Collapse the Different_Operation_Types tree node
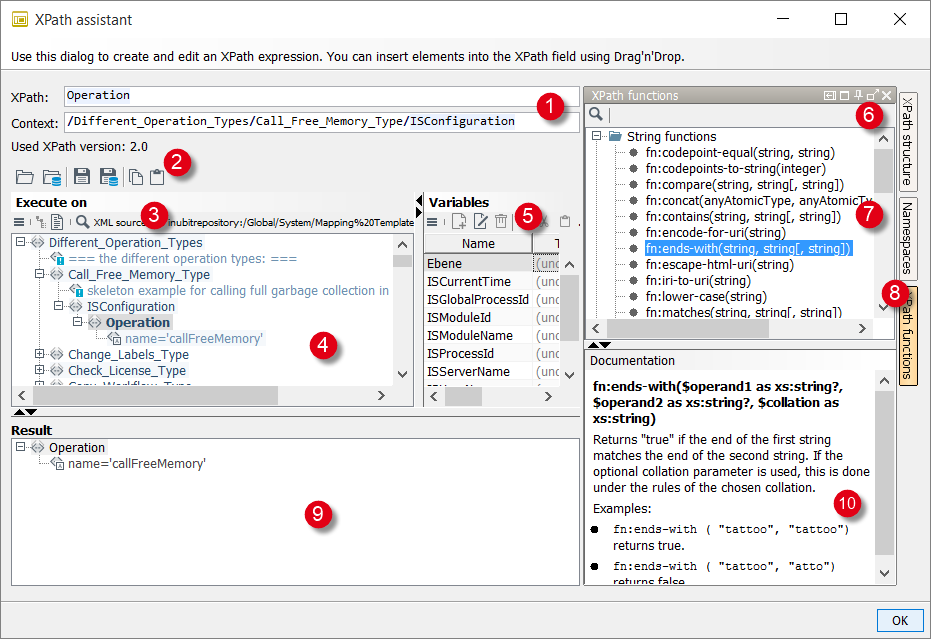The width and height of the screenshot is (931, 639). (21, 243)
